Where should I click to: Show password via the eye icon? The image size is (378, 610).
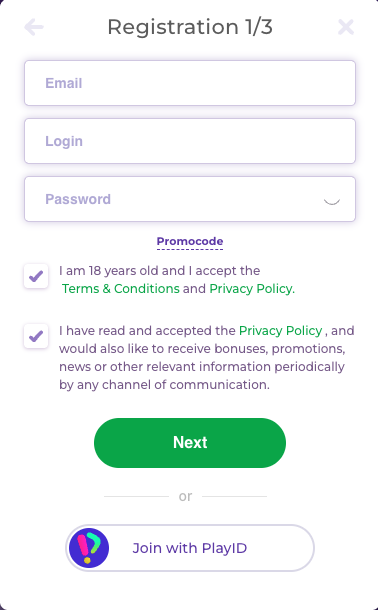pos(332,201)
